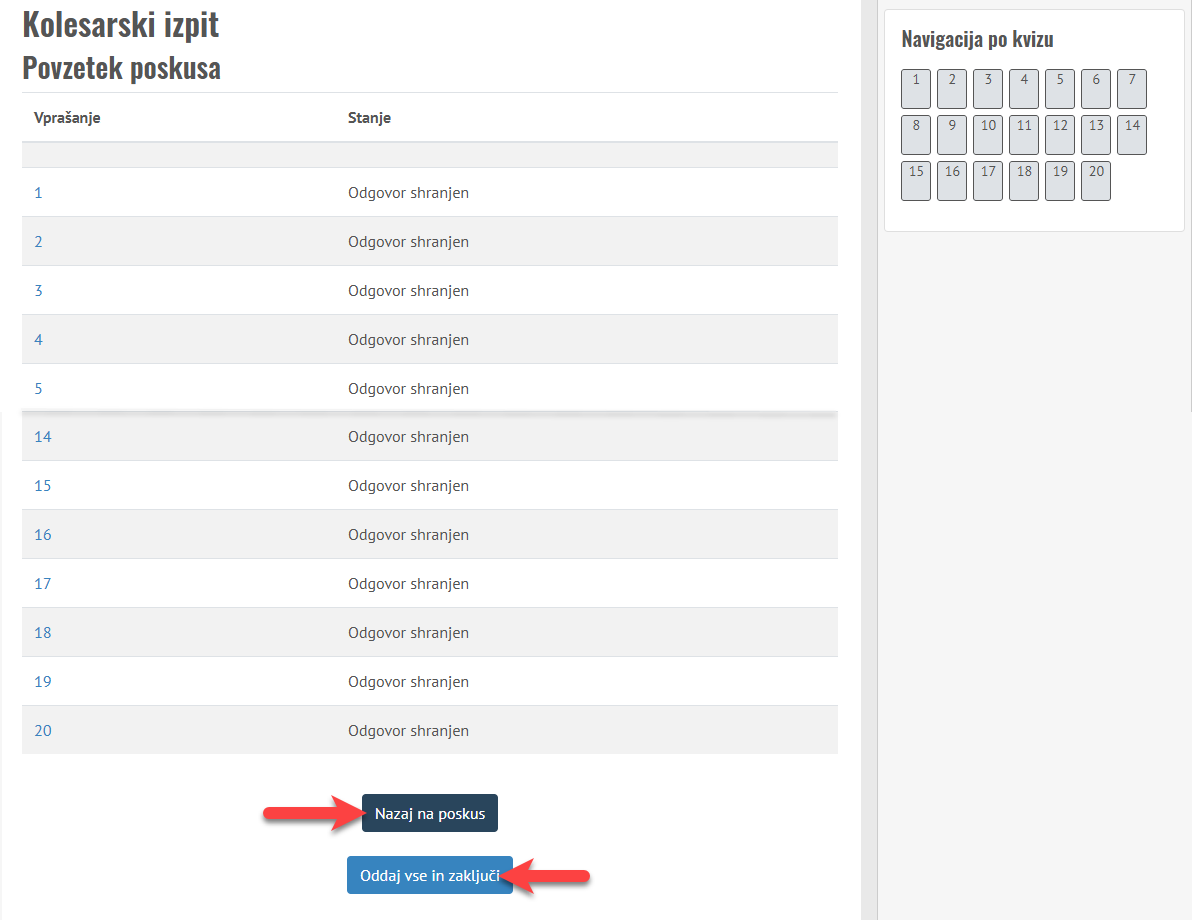The height and width of the screenshot is (920, 1192).
Task: Click question 2 link in summary table
Action: click(x=39, y=242)
